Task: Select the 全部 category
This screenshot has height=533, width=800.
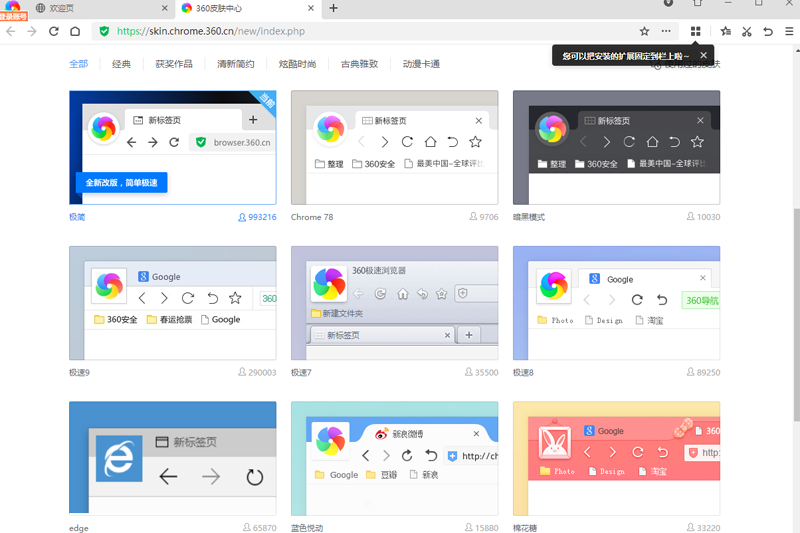Action: click(79, 64)
